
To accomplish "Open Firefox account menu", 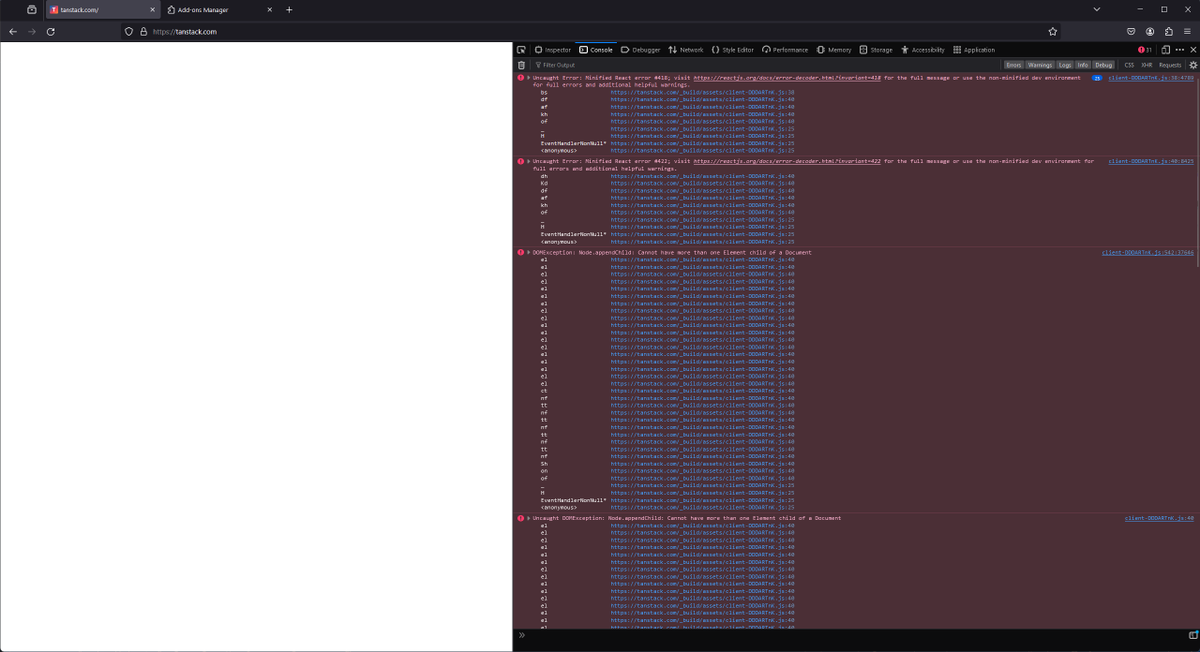I will [1150, 32].
